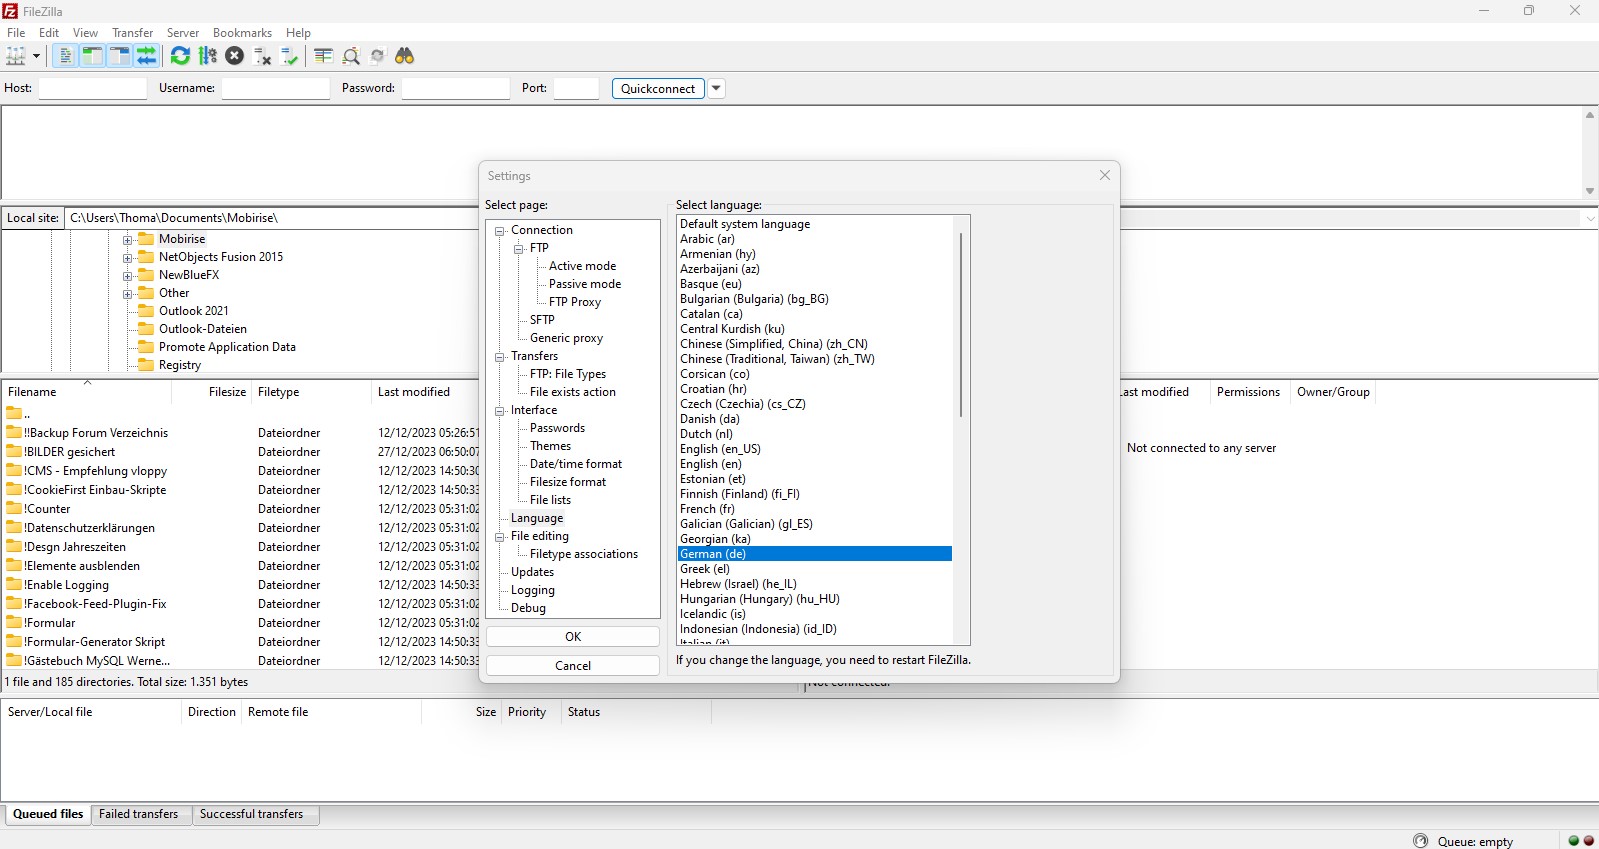Open the Quickconnect history dropdown arrow

(x=716, y=88)
